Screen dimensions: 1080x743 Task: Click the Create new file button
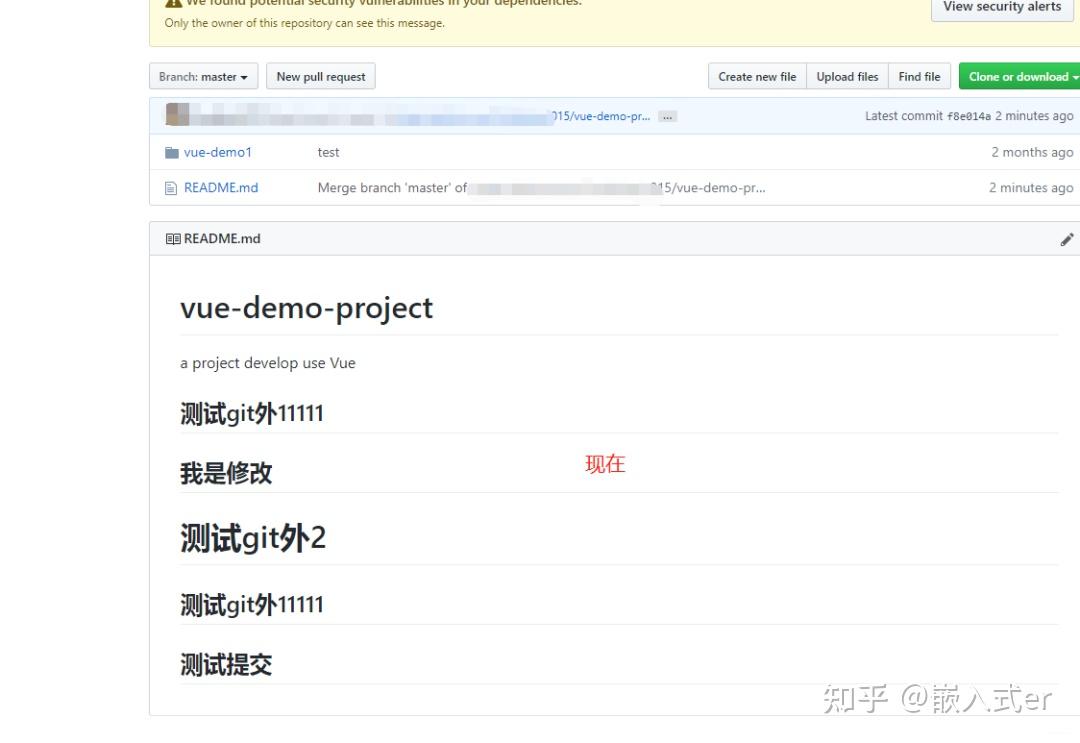(757, 76)
